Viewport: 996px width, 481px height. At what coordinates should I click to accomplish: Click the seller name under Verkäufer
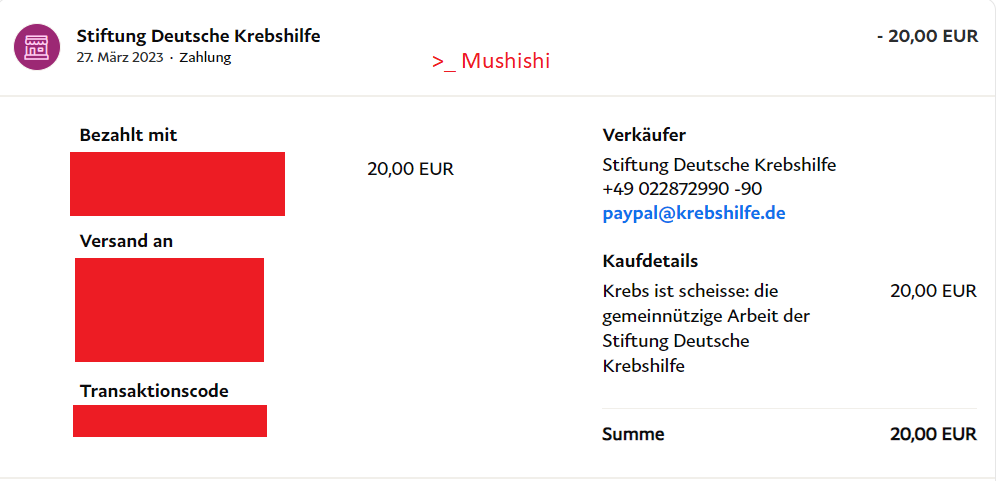[x=719, y=165]
